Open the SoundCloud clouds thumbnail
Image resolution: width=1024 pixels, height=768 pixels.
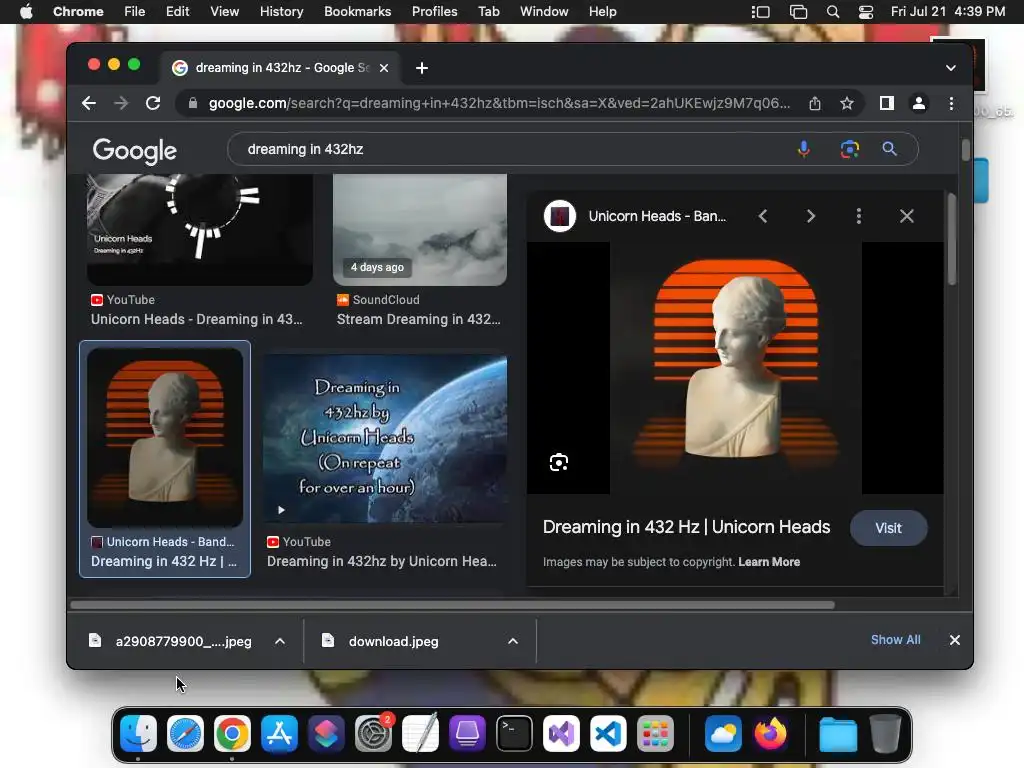click(420, 229)
